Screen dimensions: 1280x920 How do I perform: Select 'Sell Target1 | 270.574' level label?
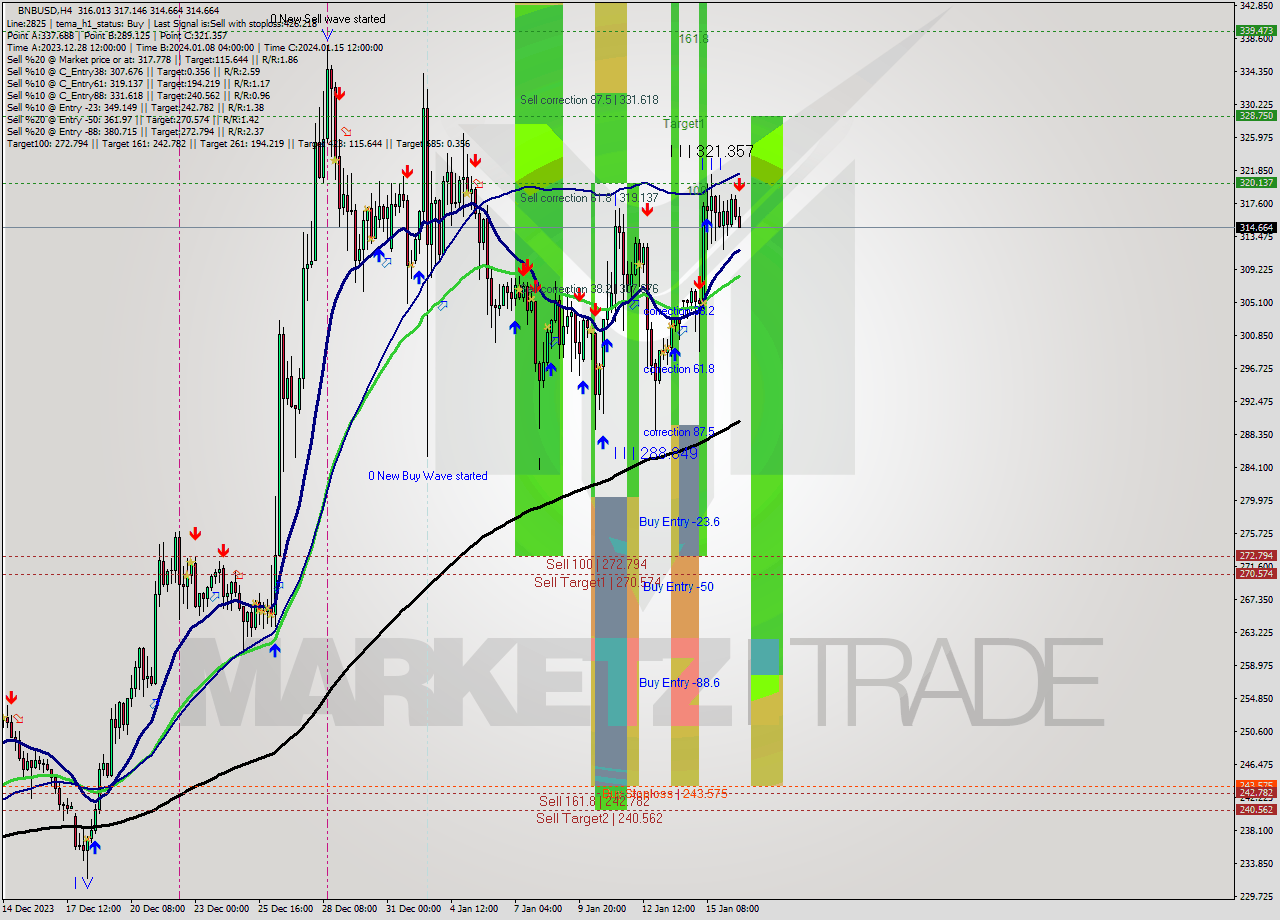(597, 582)
